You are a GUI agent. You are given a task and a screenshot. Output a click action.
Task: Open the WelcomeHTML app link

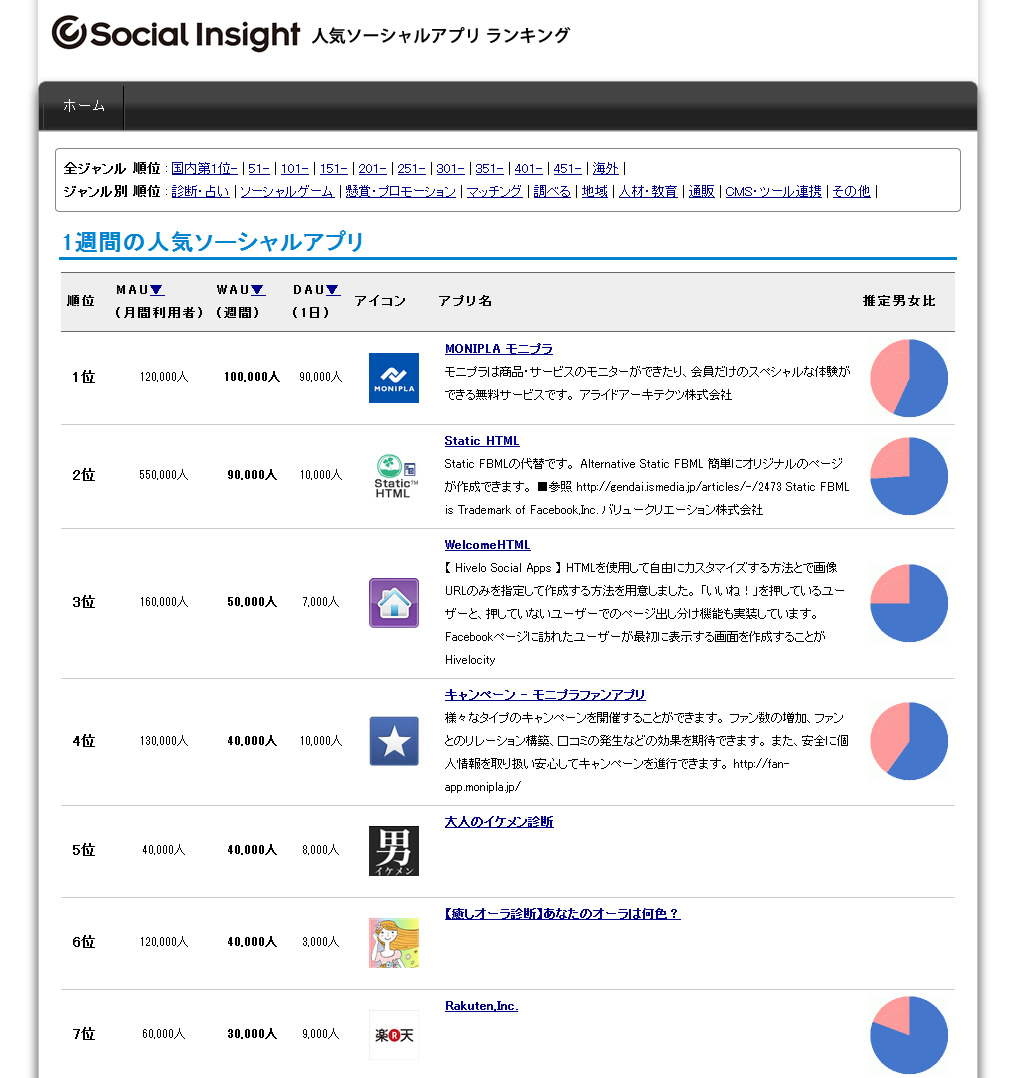487,544
